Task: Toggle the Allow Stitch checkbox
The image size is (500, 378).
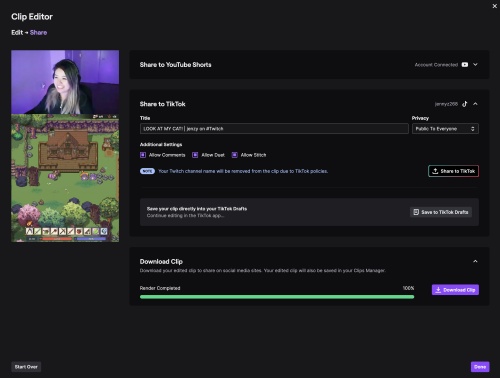Action: tap(234, 155)
